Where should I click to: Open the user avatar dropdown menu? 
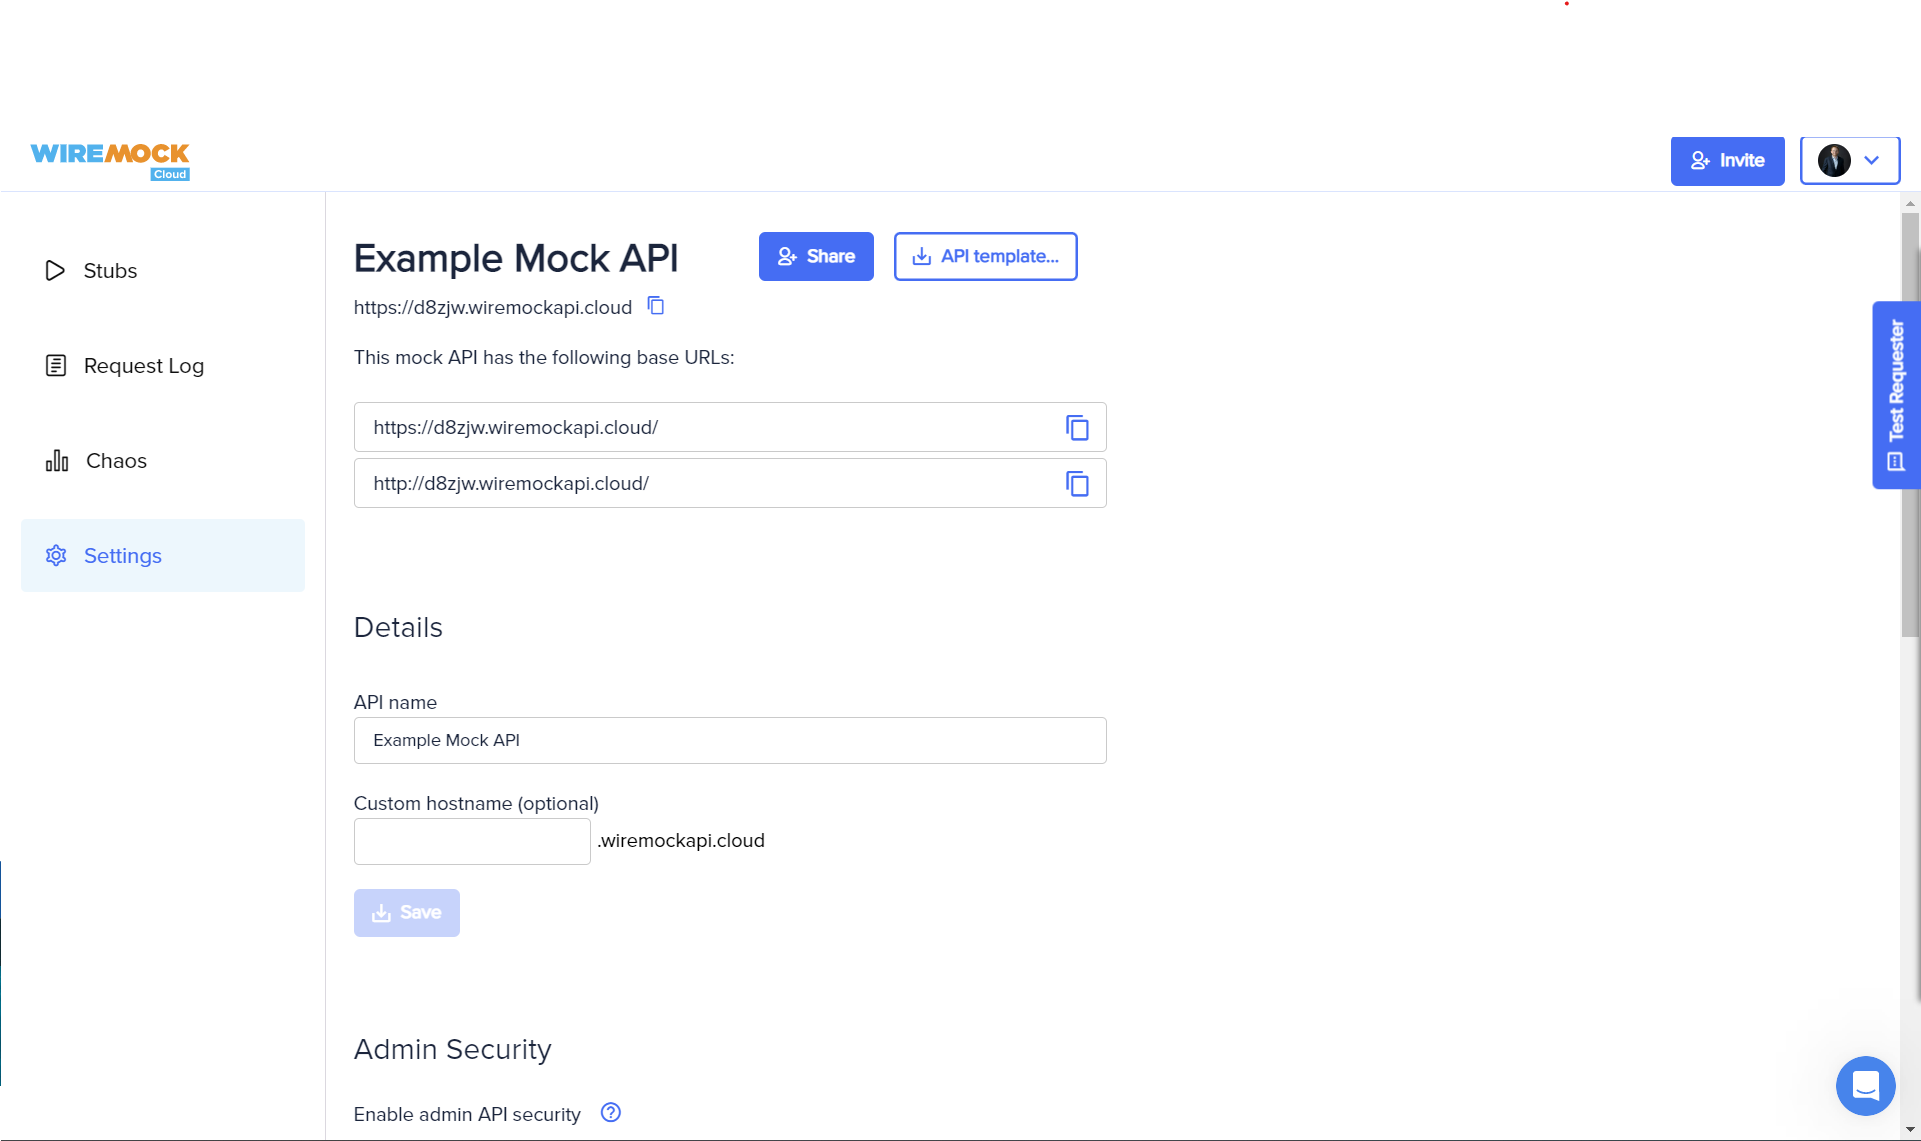1850,160
